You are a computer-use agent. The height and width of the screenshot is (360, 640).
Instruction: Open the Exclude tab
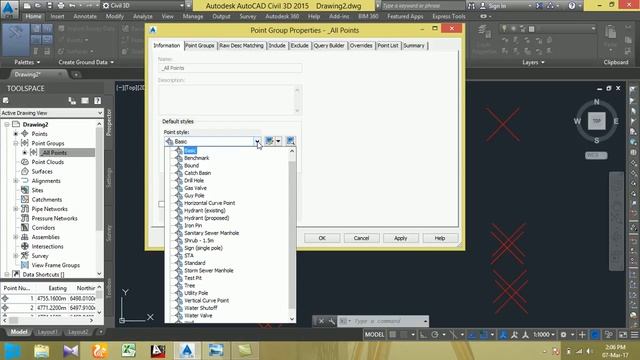[x=299, y=46]
